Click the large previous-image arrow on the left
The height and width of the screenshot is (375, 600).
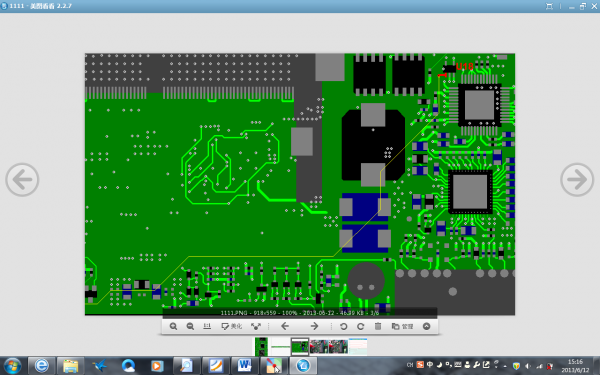pyautogui.click(x=22, y=179)
